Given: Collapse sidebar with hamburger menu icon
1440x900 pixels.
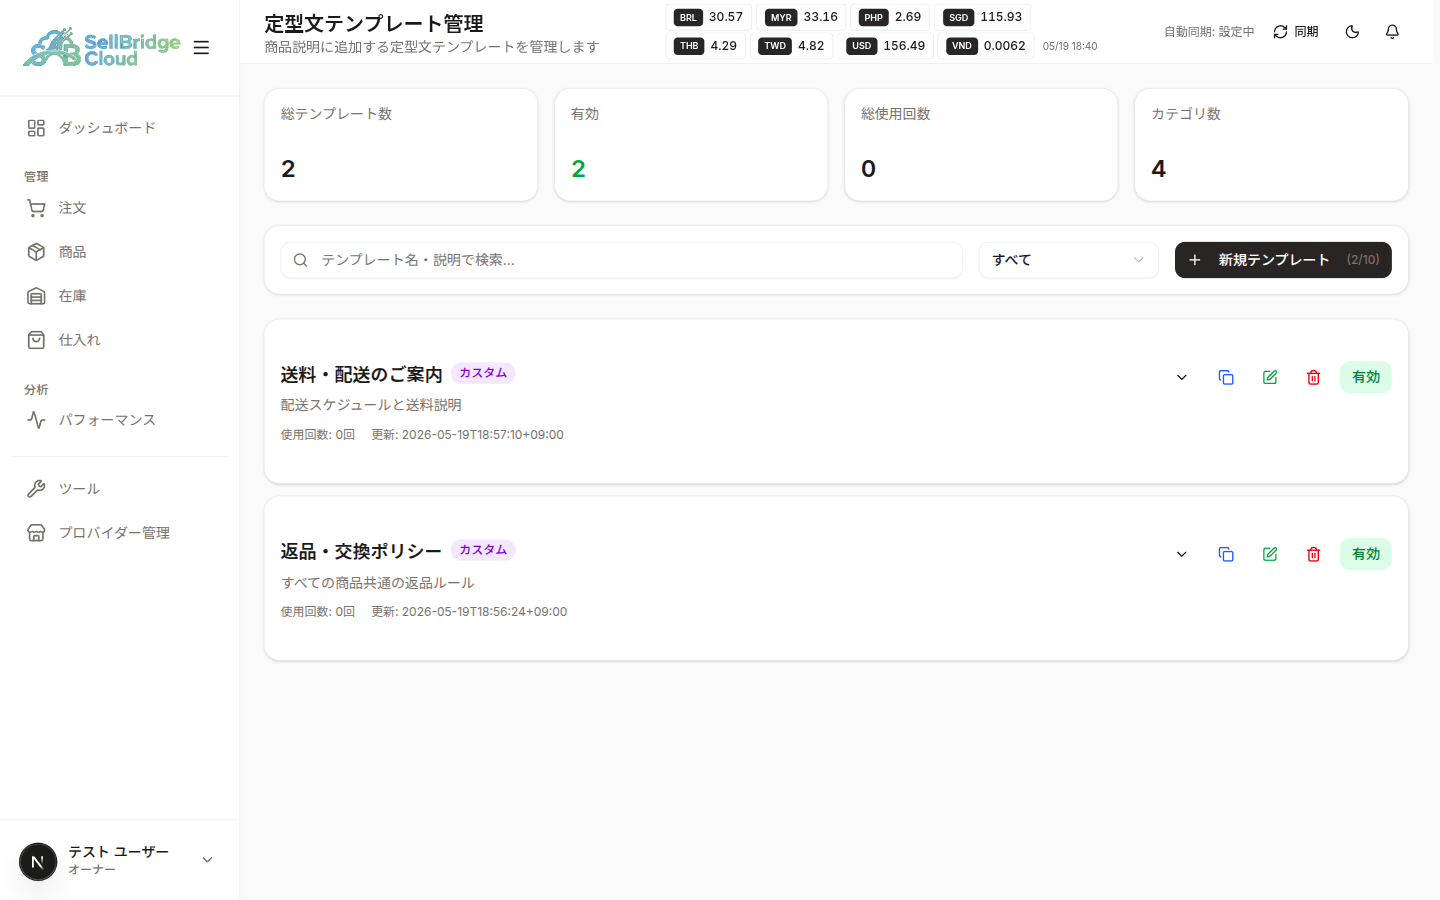Looking at the screenshot, I should pos(201,47).
